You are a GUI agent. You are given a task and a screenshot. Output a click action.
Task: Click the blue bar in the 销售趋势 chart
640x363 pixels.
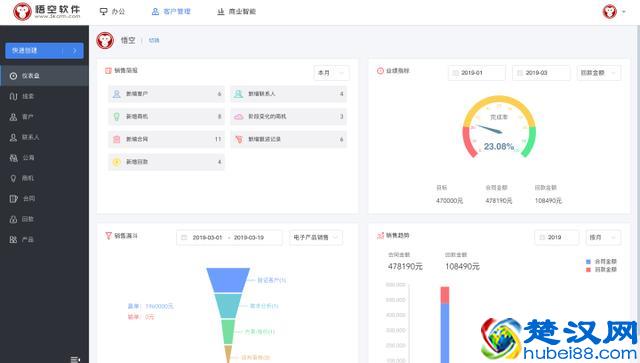coord(445,333)
